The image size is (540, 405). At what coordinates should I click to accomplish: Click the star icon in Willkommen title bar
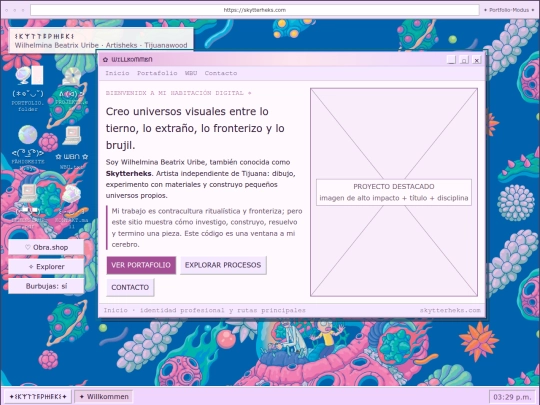(105, 60)
